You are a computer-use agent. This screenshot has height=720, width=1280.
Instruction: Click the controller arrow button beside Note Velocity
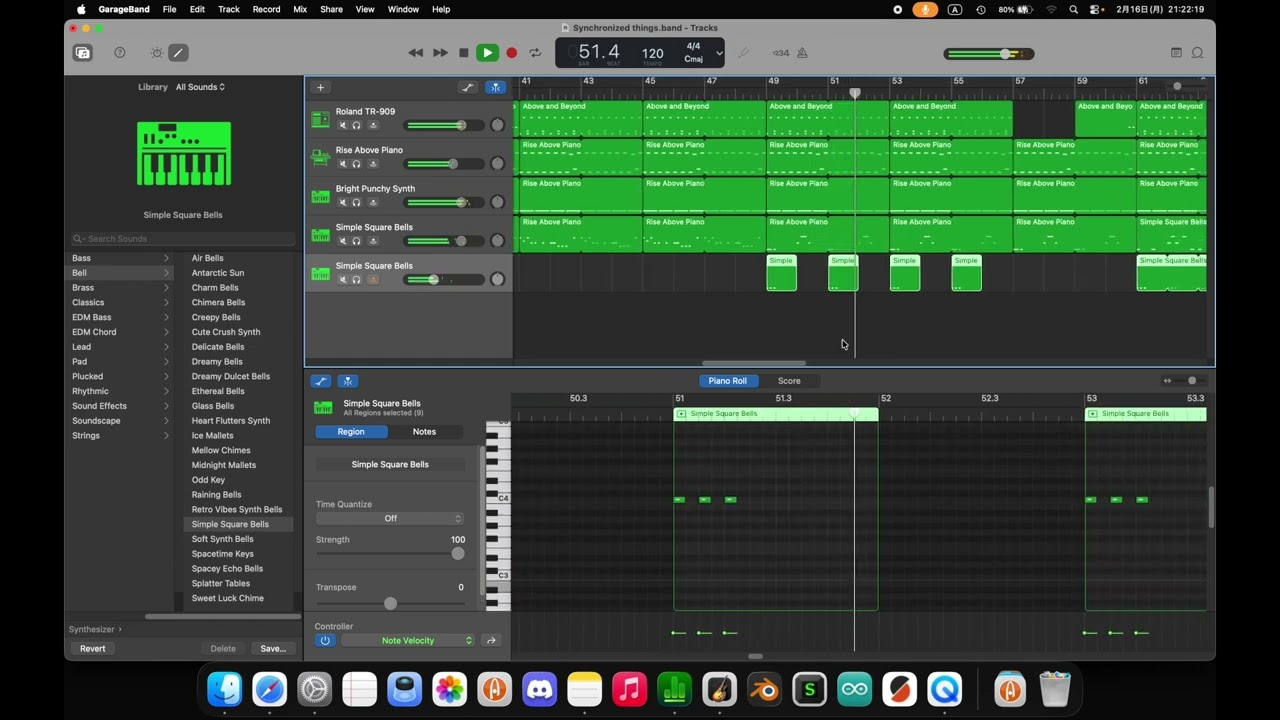(x=491, y=640)
